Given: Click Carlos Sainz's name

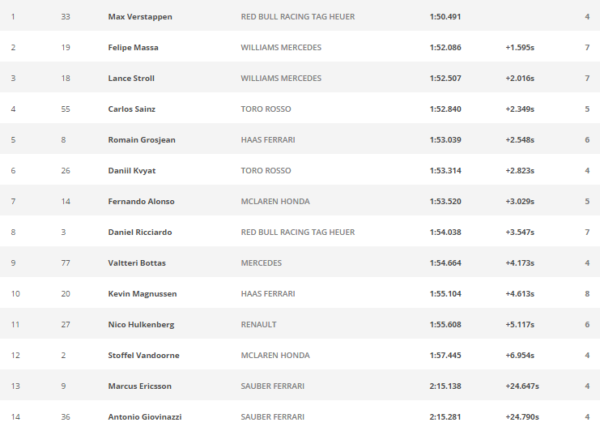Looking at the screenshot, I should [x=134, y=109].
